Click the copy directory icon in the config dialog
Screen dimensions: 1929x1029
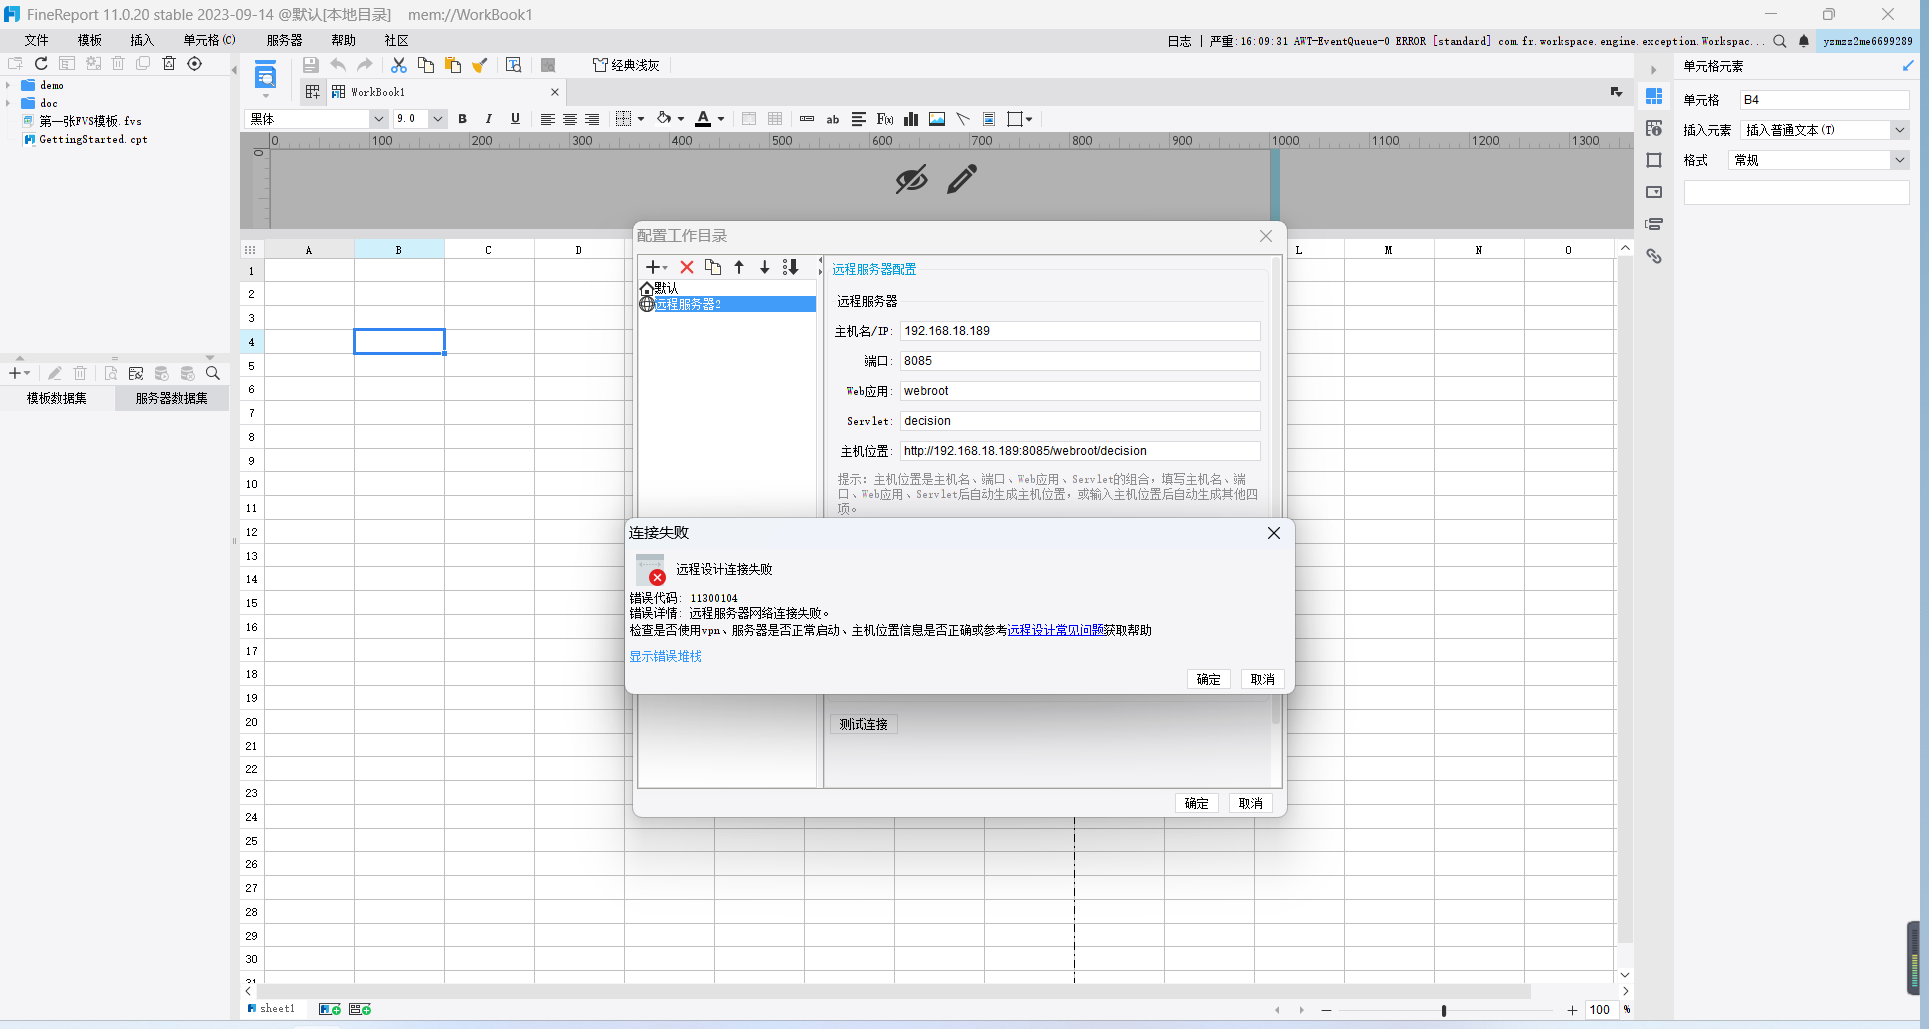713,267
